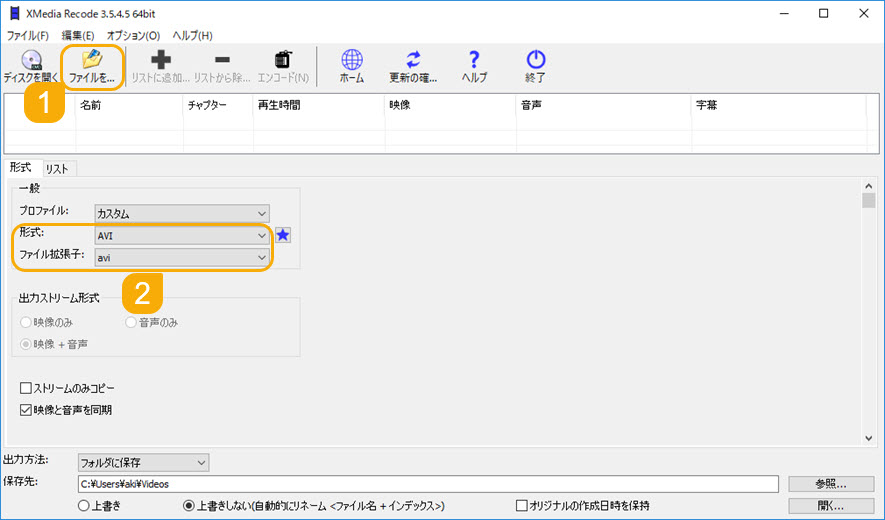Click the 名前 column header
Image resolution: width=885 pixels, height=520 pixels.
coord(129,105)
